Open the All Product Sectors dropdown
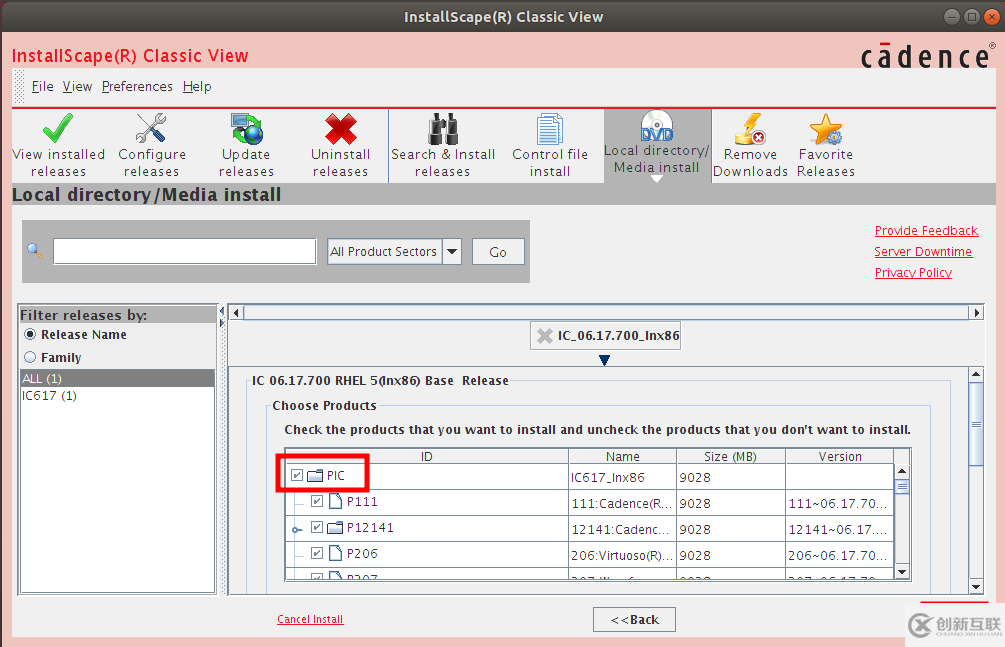Viewport: 1005px width, 647px height. 452,251
